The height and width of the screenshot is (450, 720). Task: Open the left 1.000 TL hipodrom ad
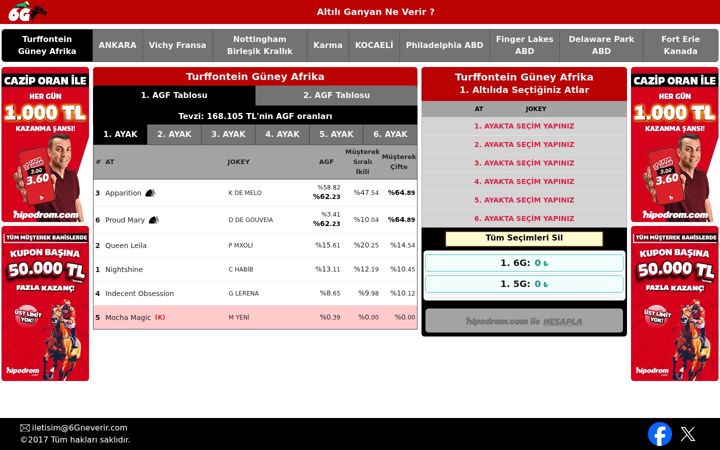[x=45, y=145]
